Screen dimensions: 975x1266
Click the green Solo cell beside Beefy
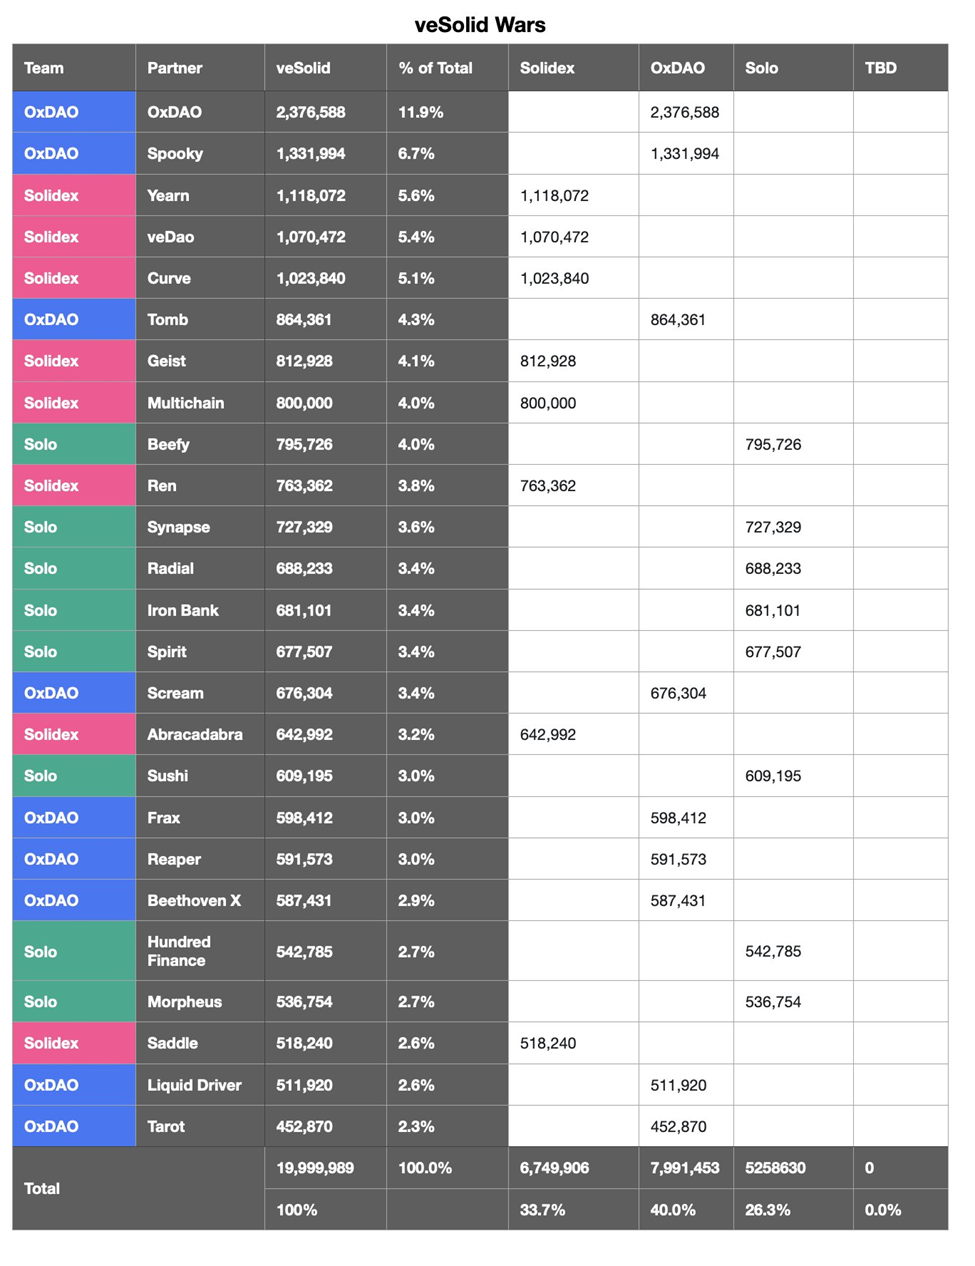[74, 444]
